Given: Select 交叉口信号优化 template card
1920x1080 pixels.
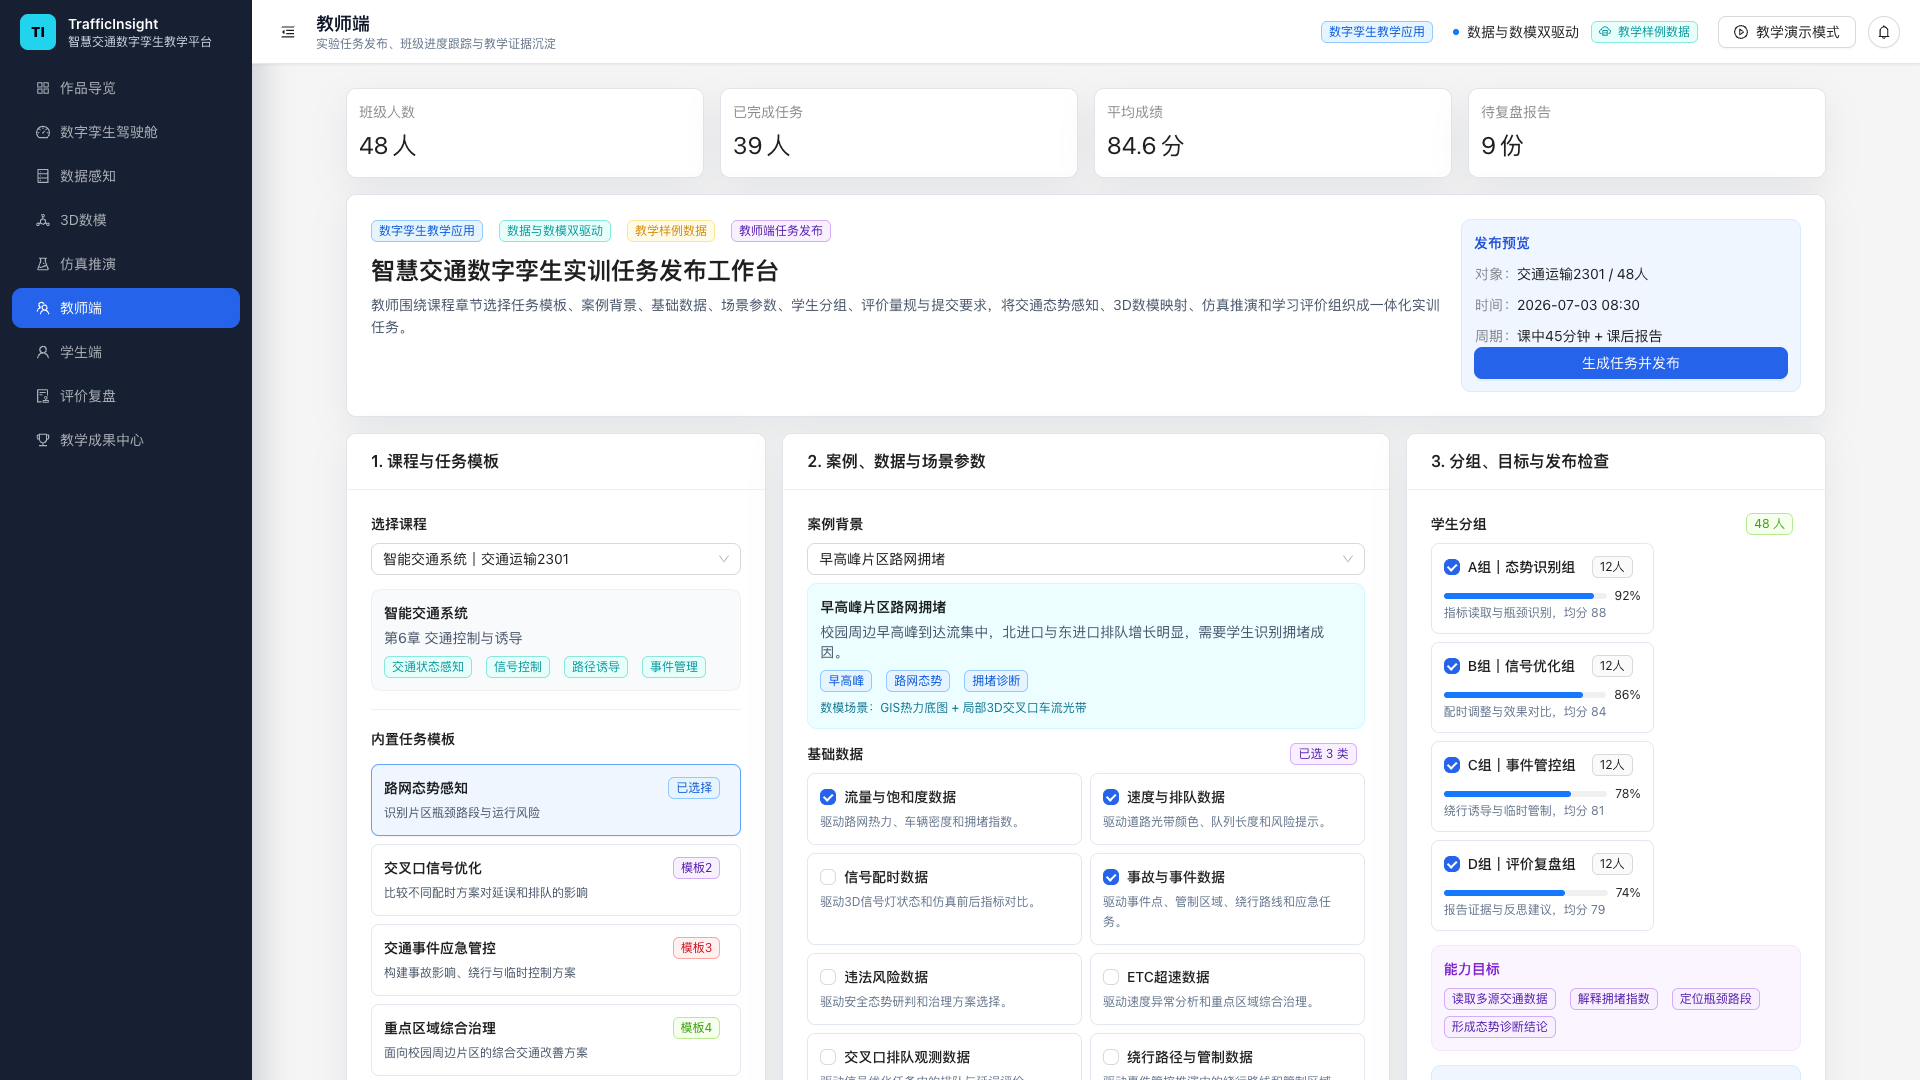Looking at the screenshot, I should (x=556, y=880).
